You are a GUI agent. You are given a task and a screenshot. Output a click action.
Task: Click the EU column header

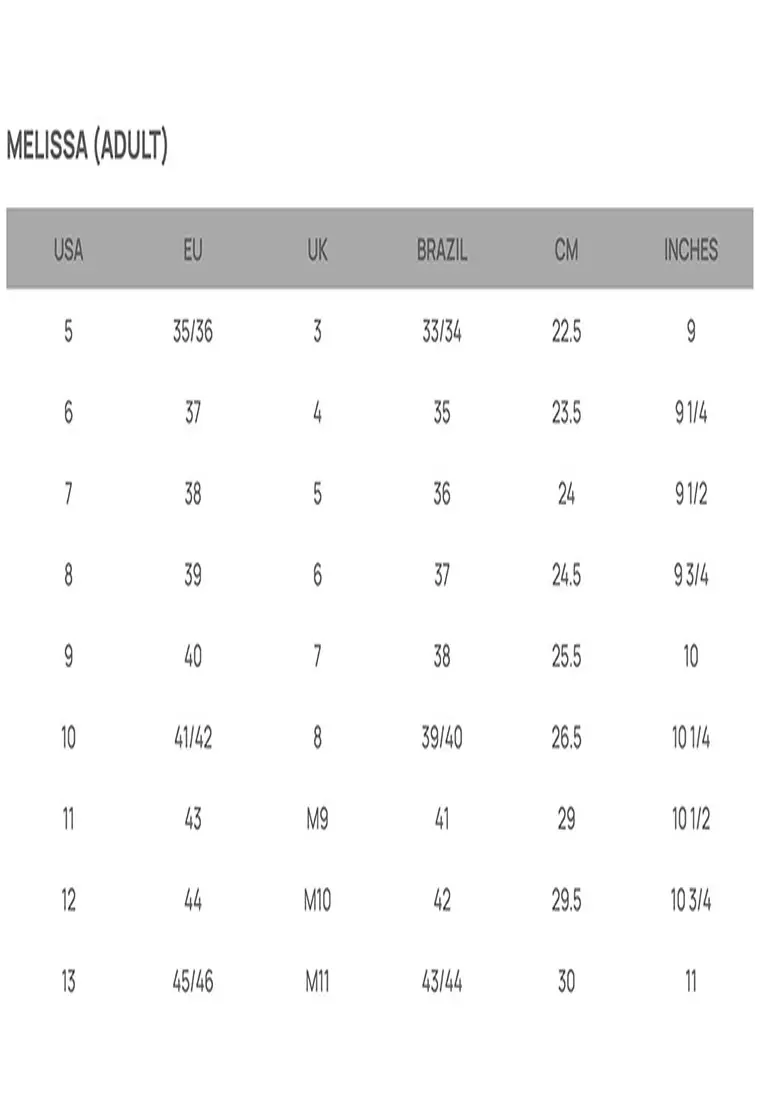[193, 250]
